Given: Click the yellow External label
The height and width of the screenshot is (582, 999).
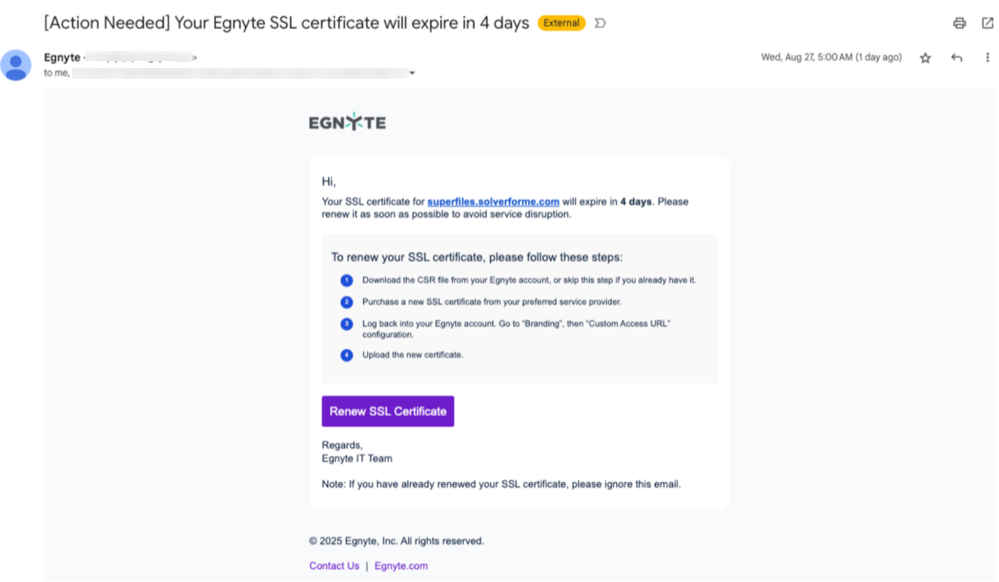Looking at the screenshot, I should 561,23.
